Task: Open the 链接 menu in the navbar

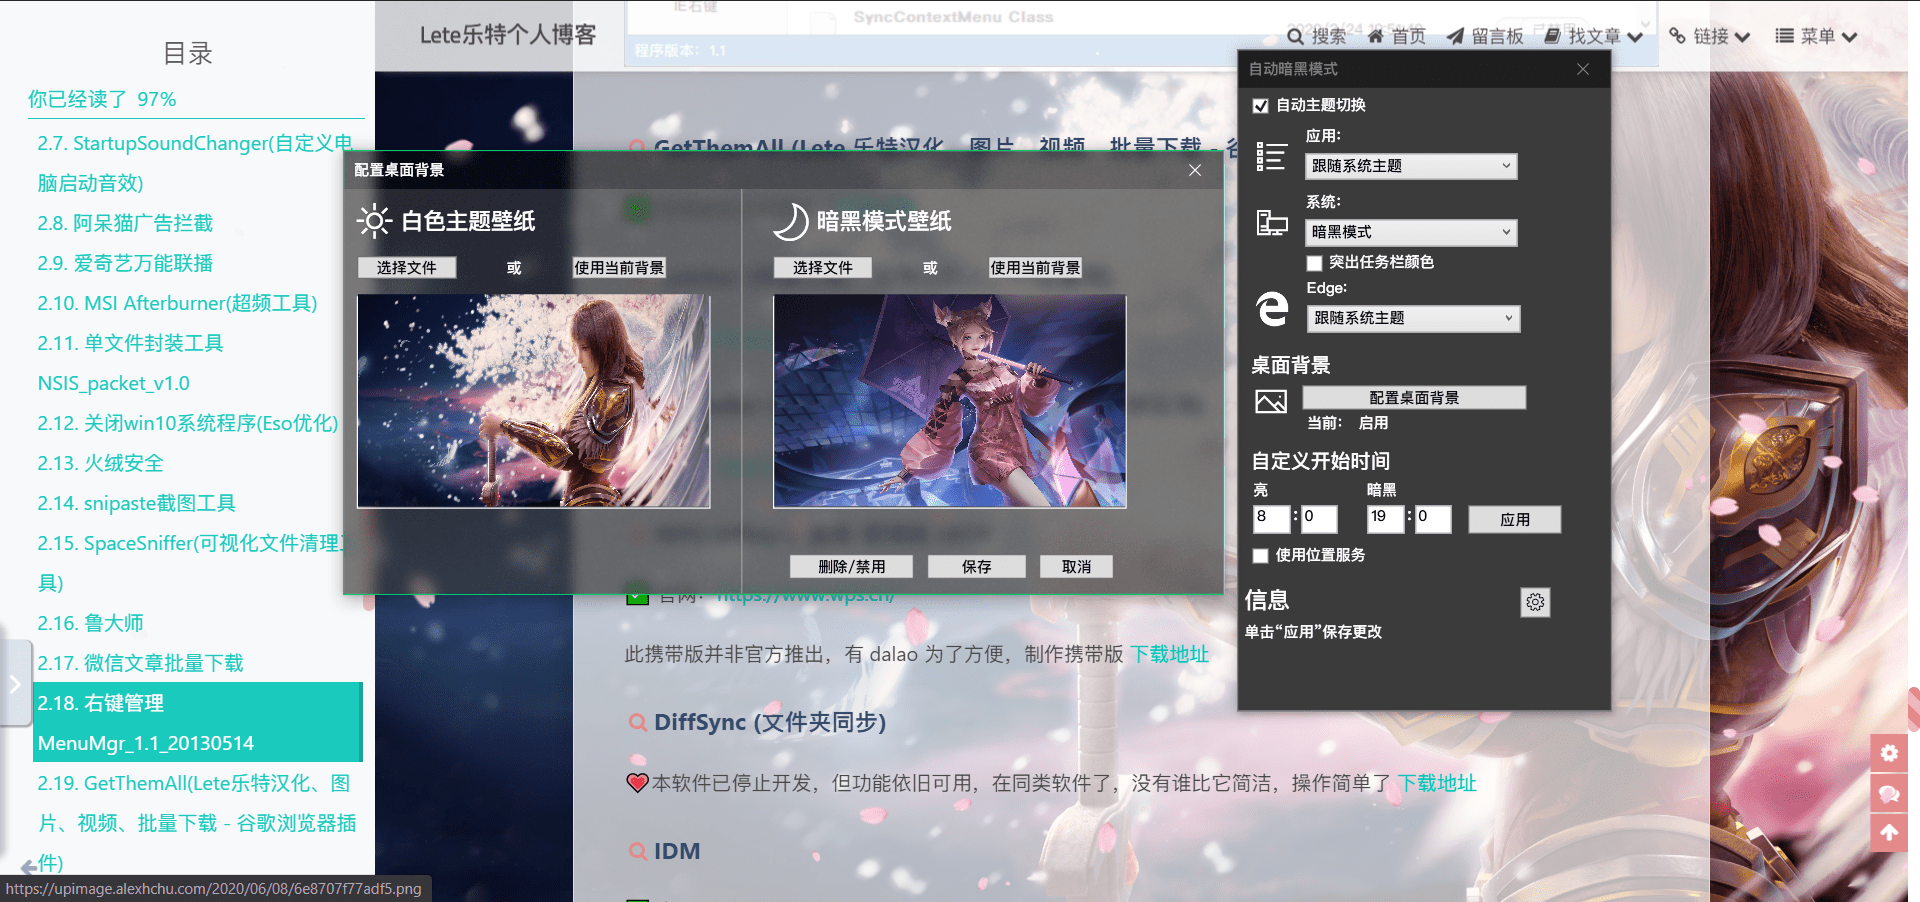Action: click(x=1710, y=37)
